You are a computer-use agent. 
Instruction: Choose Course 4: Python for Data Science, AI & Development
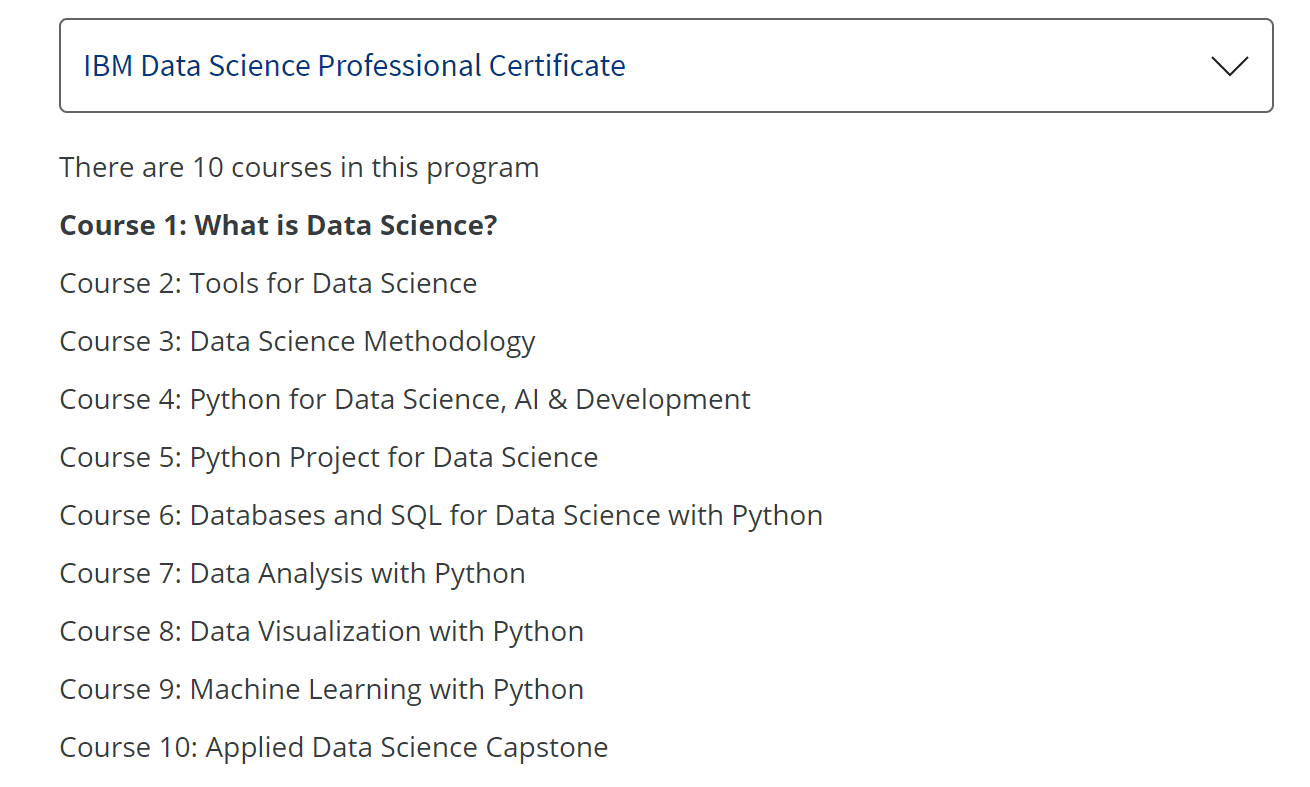405,399
